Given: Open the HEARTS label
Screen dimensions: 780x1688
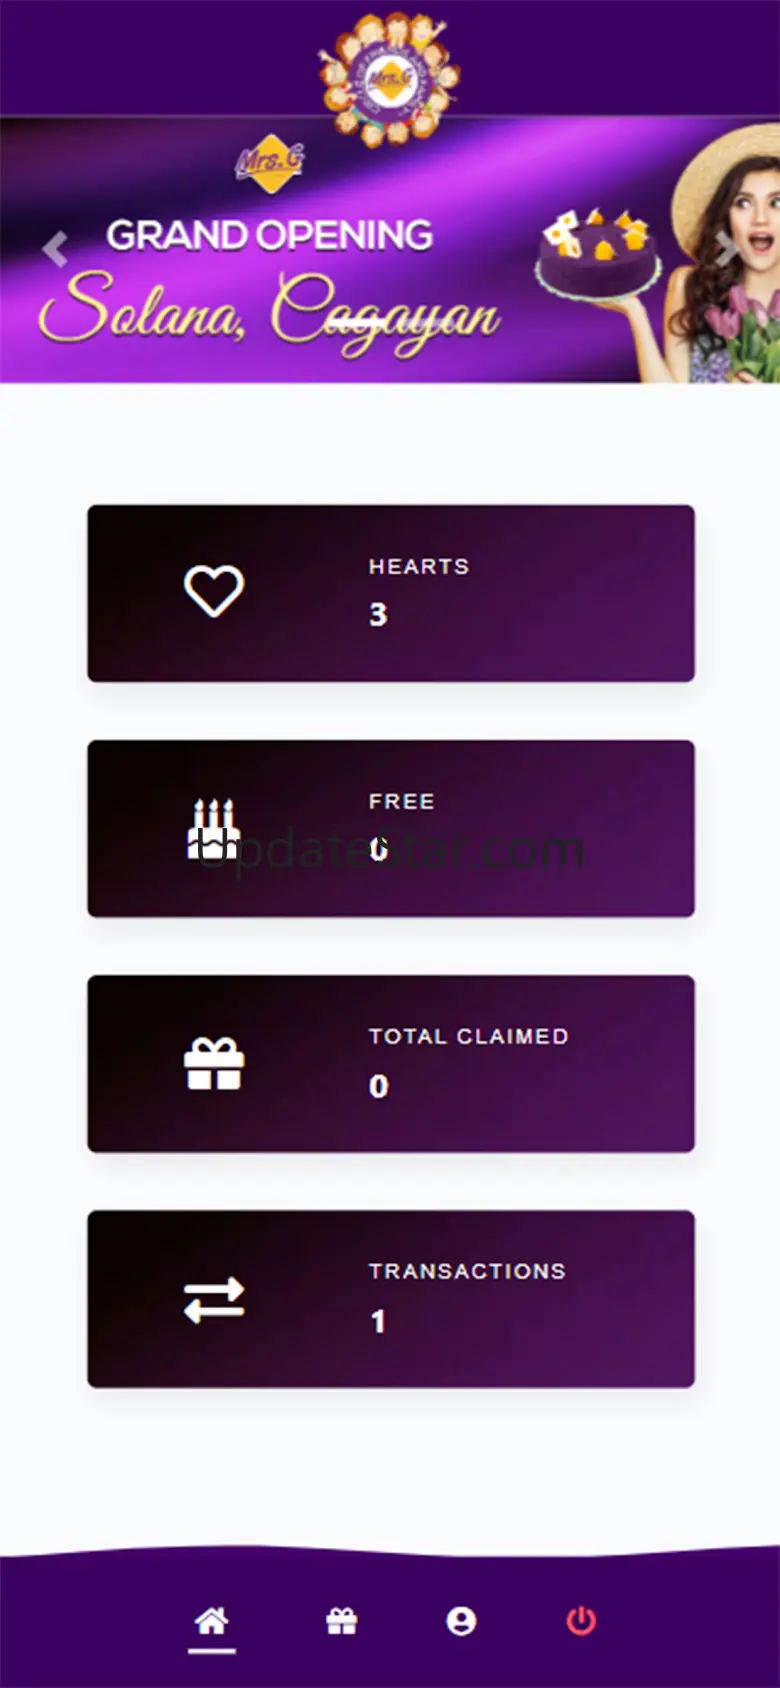Looking at the screenshot, I should coord(419,566).
